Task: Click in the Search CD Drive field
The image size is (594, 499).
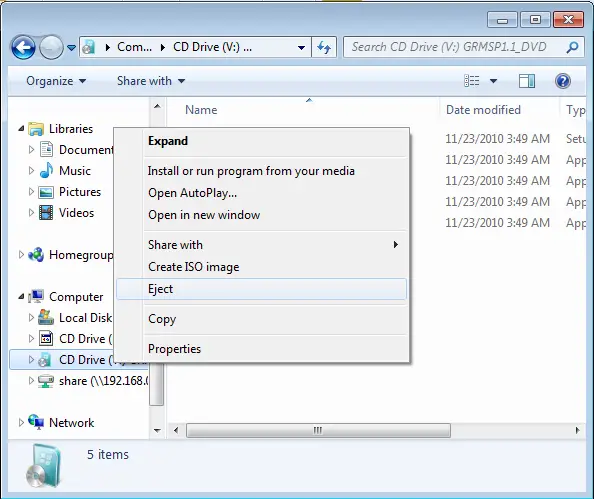Action: coord(455,47)
